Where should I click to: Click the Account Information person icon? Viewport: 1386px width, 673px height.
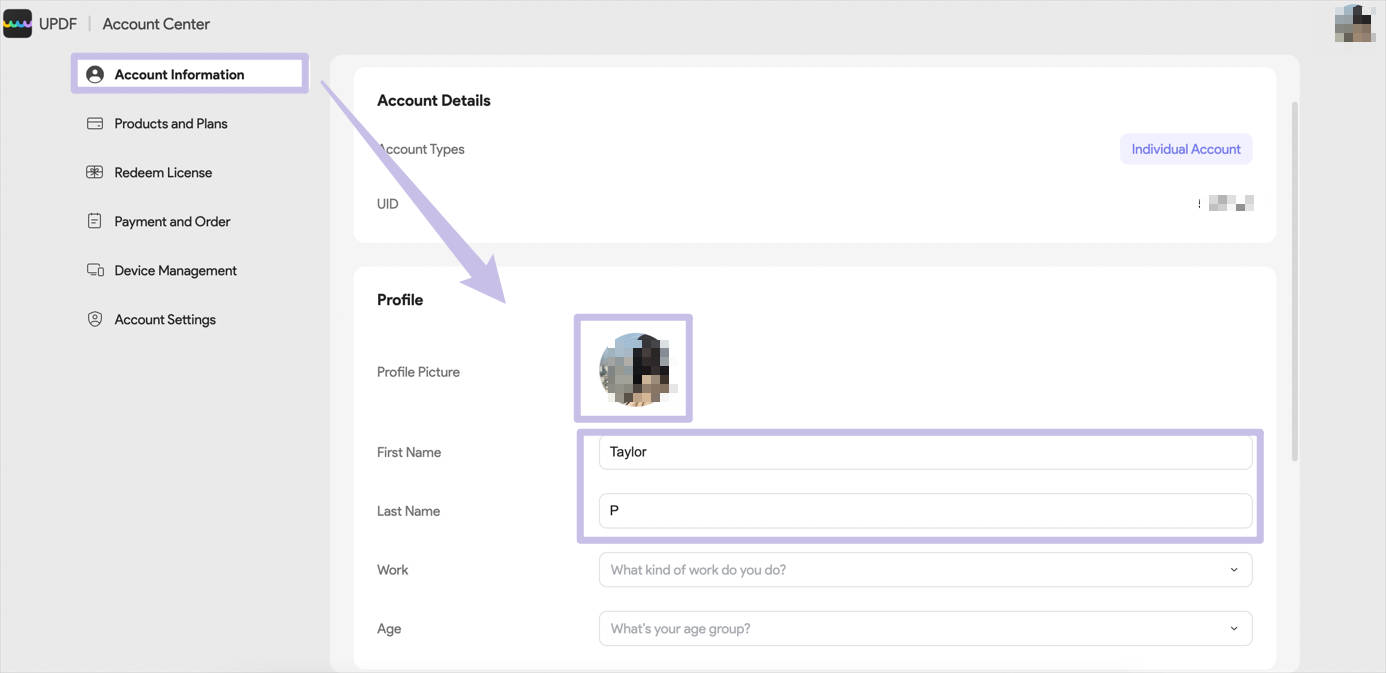(95, 74)
